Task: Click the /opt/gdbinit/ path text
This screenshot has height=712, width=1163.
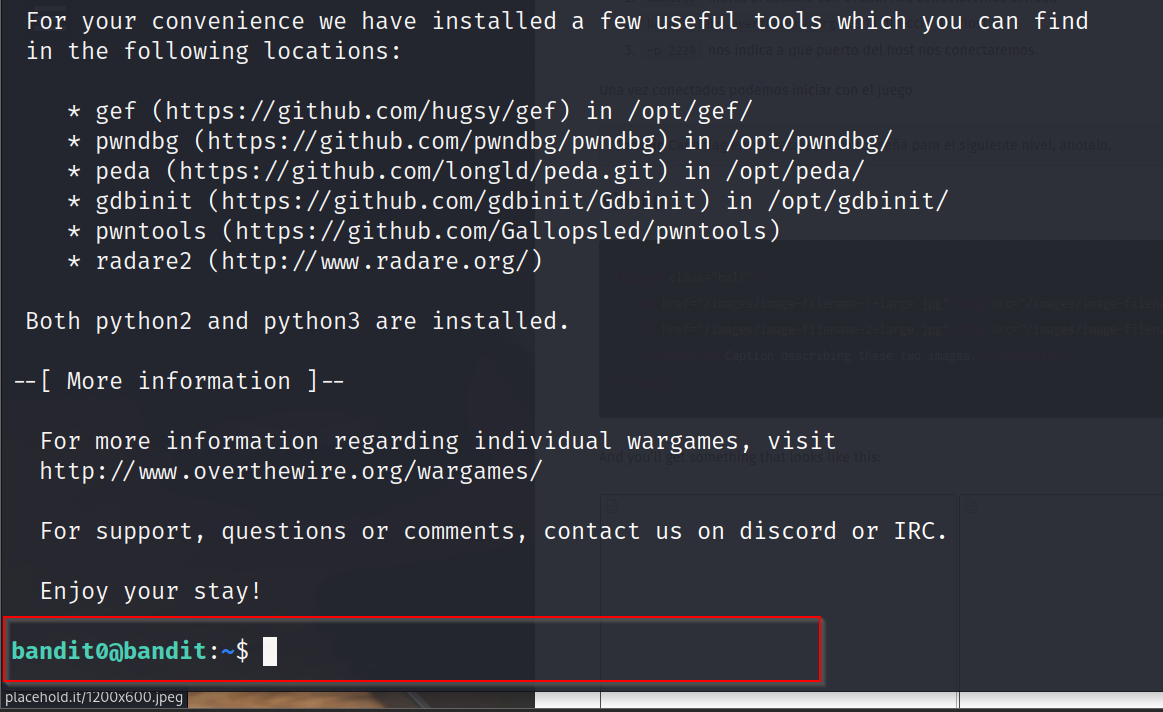Action: click(857, 201)
